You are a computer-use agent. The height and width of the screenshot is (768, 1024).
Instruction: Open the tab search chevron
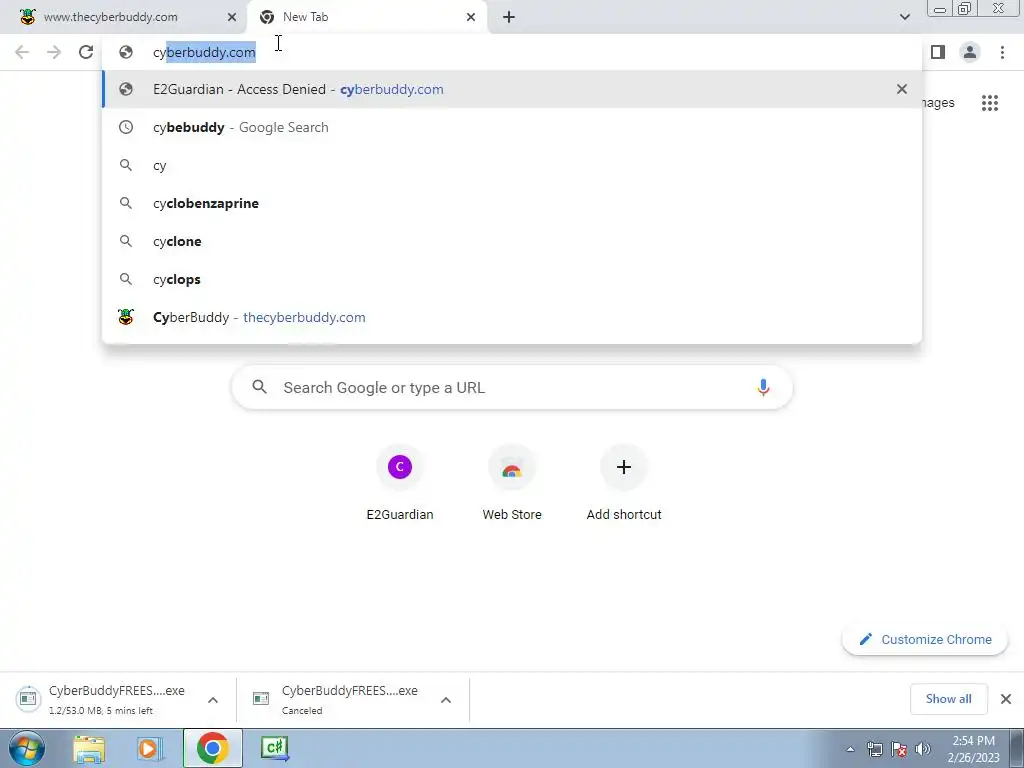904,17
